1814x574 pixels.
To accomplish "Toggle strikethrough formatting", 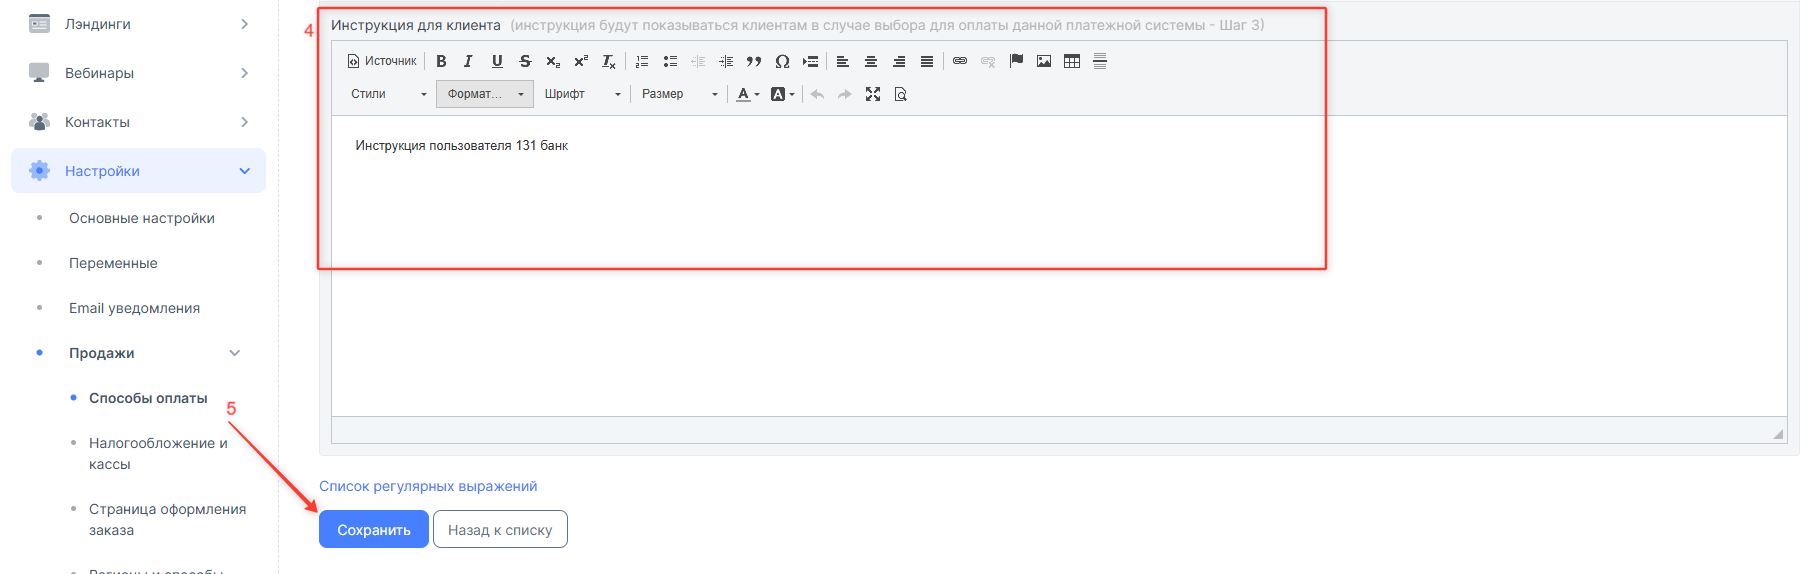I will coord(525,61).
